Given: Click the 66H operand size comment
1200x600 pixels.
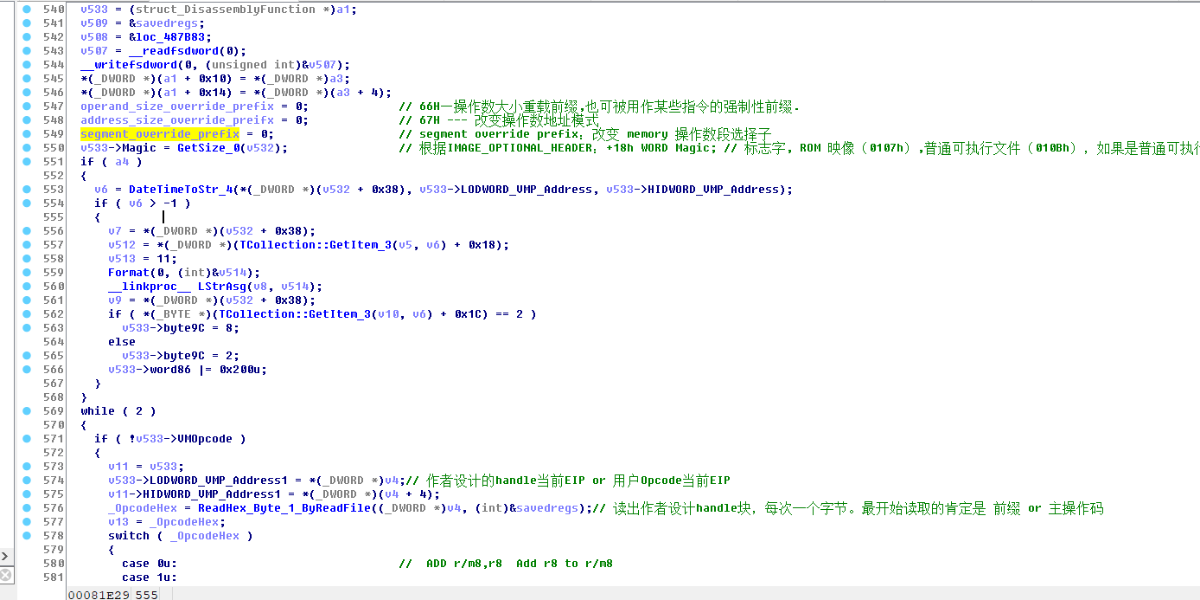Looking at the screenshot, I should pyautogui.click(x=599, y=106).
